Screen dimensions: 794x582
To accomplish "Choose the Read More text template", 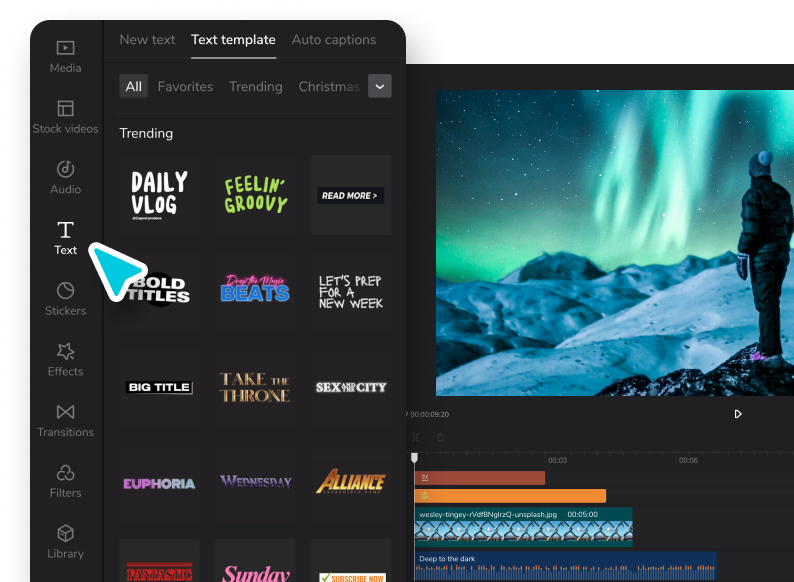I will coord(351,195).
